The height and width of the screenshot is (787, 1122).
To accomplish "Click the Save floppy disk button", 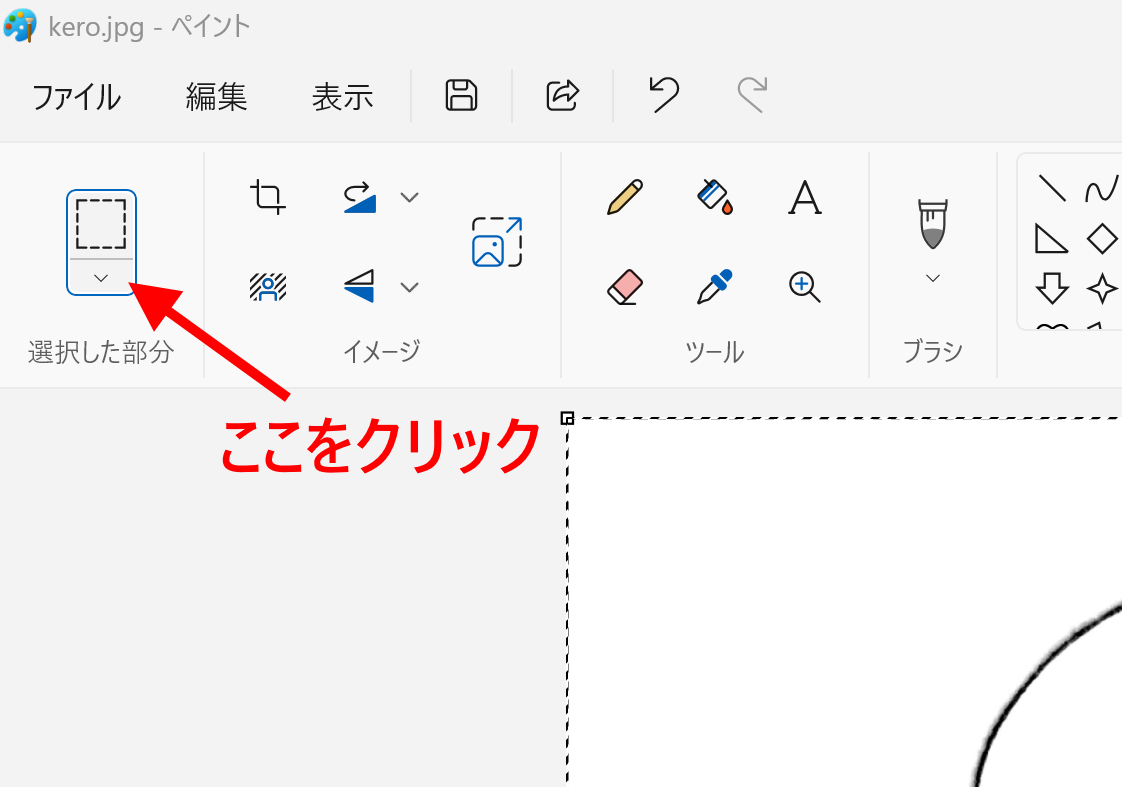I will click(x=461, y=96).
